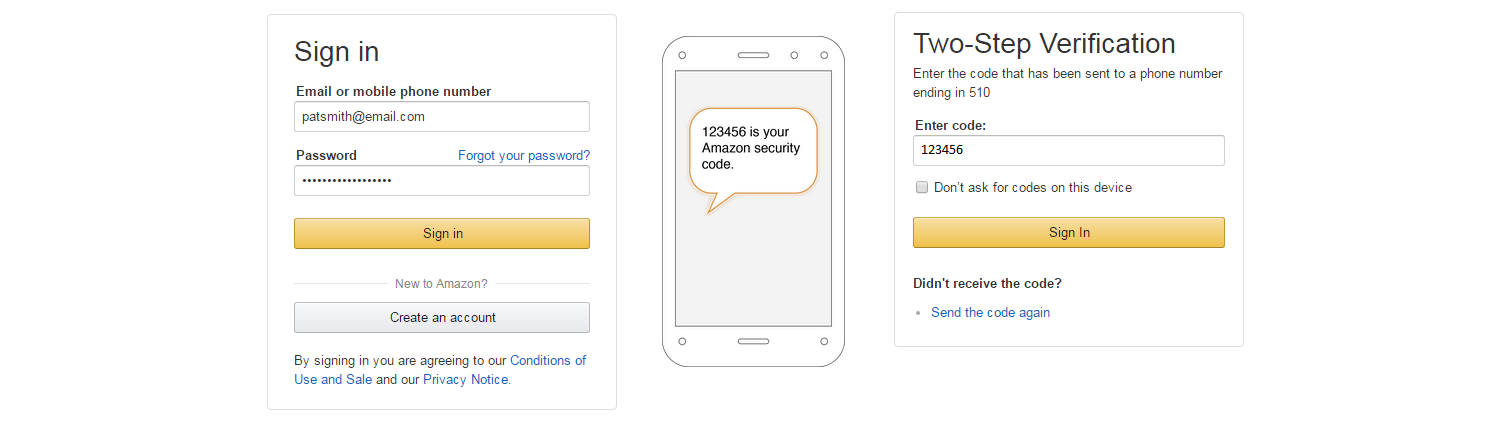This screenshot has height=431, width=1512.
Task: Tap the phone's top speaker slot
Action: (753, 55)
